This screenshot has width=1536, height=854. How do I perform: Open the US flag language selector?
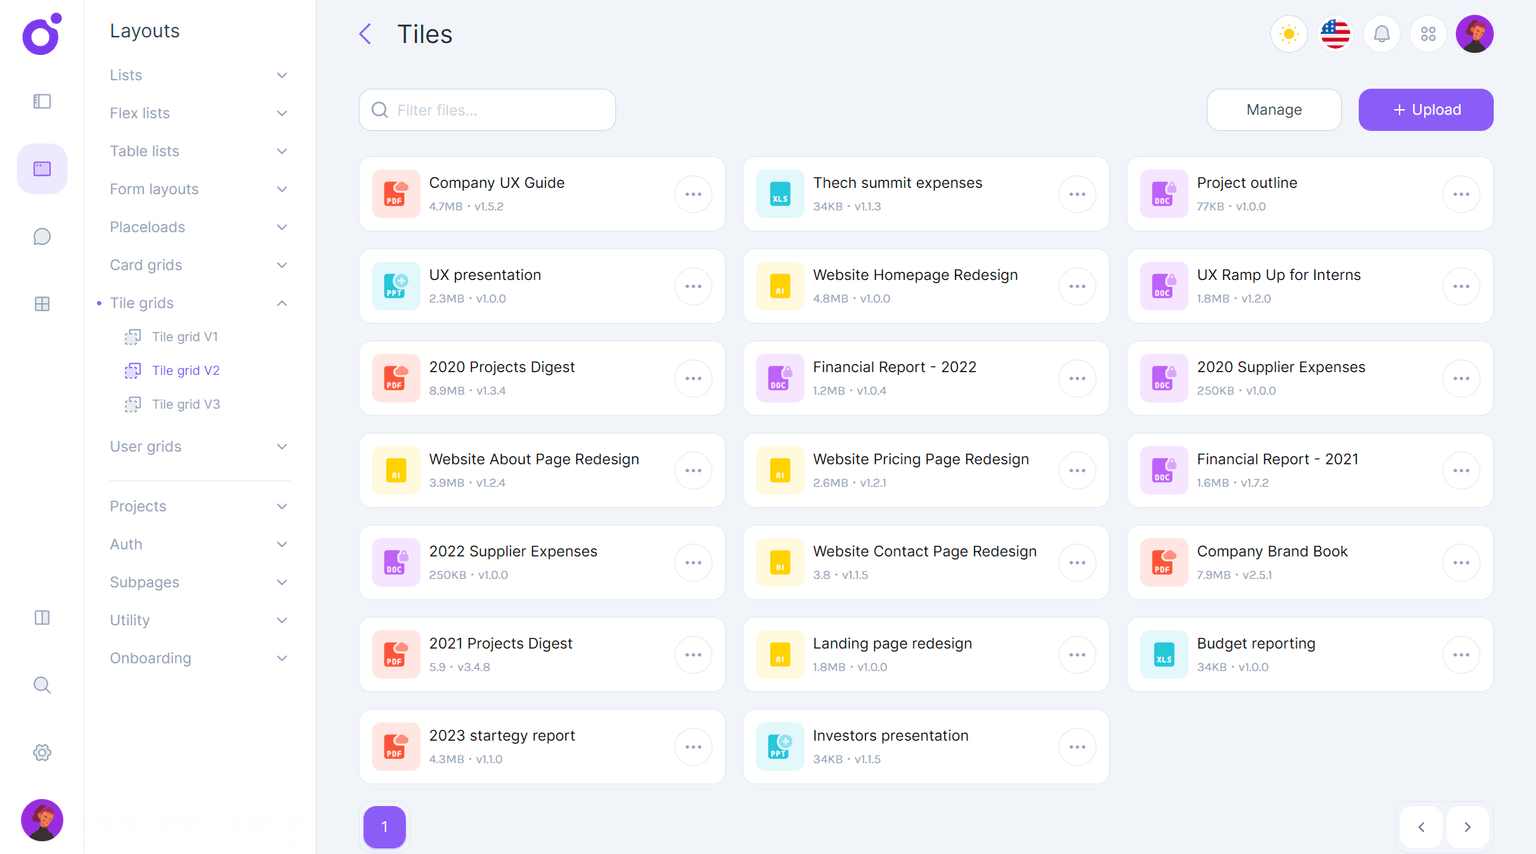point(1335,34)
